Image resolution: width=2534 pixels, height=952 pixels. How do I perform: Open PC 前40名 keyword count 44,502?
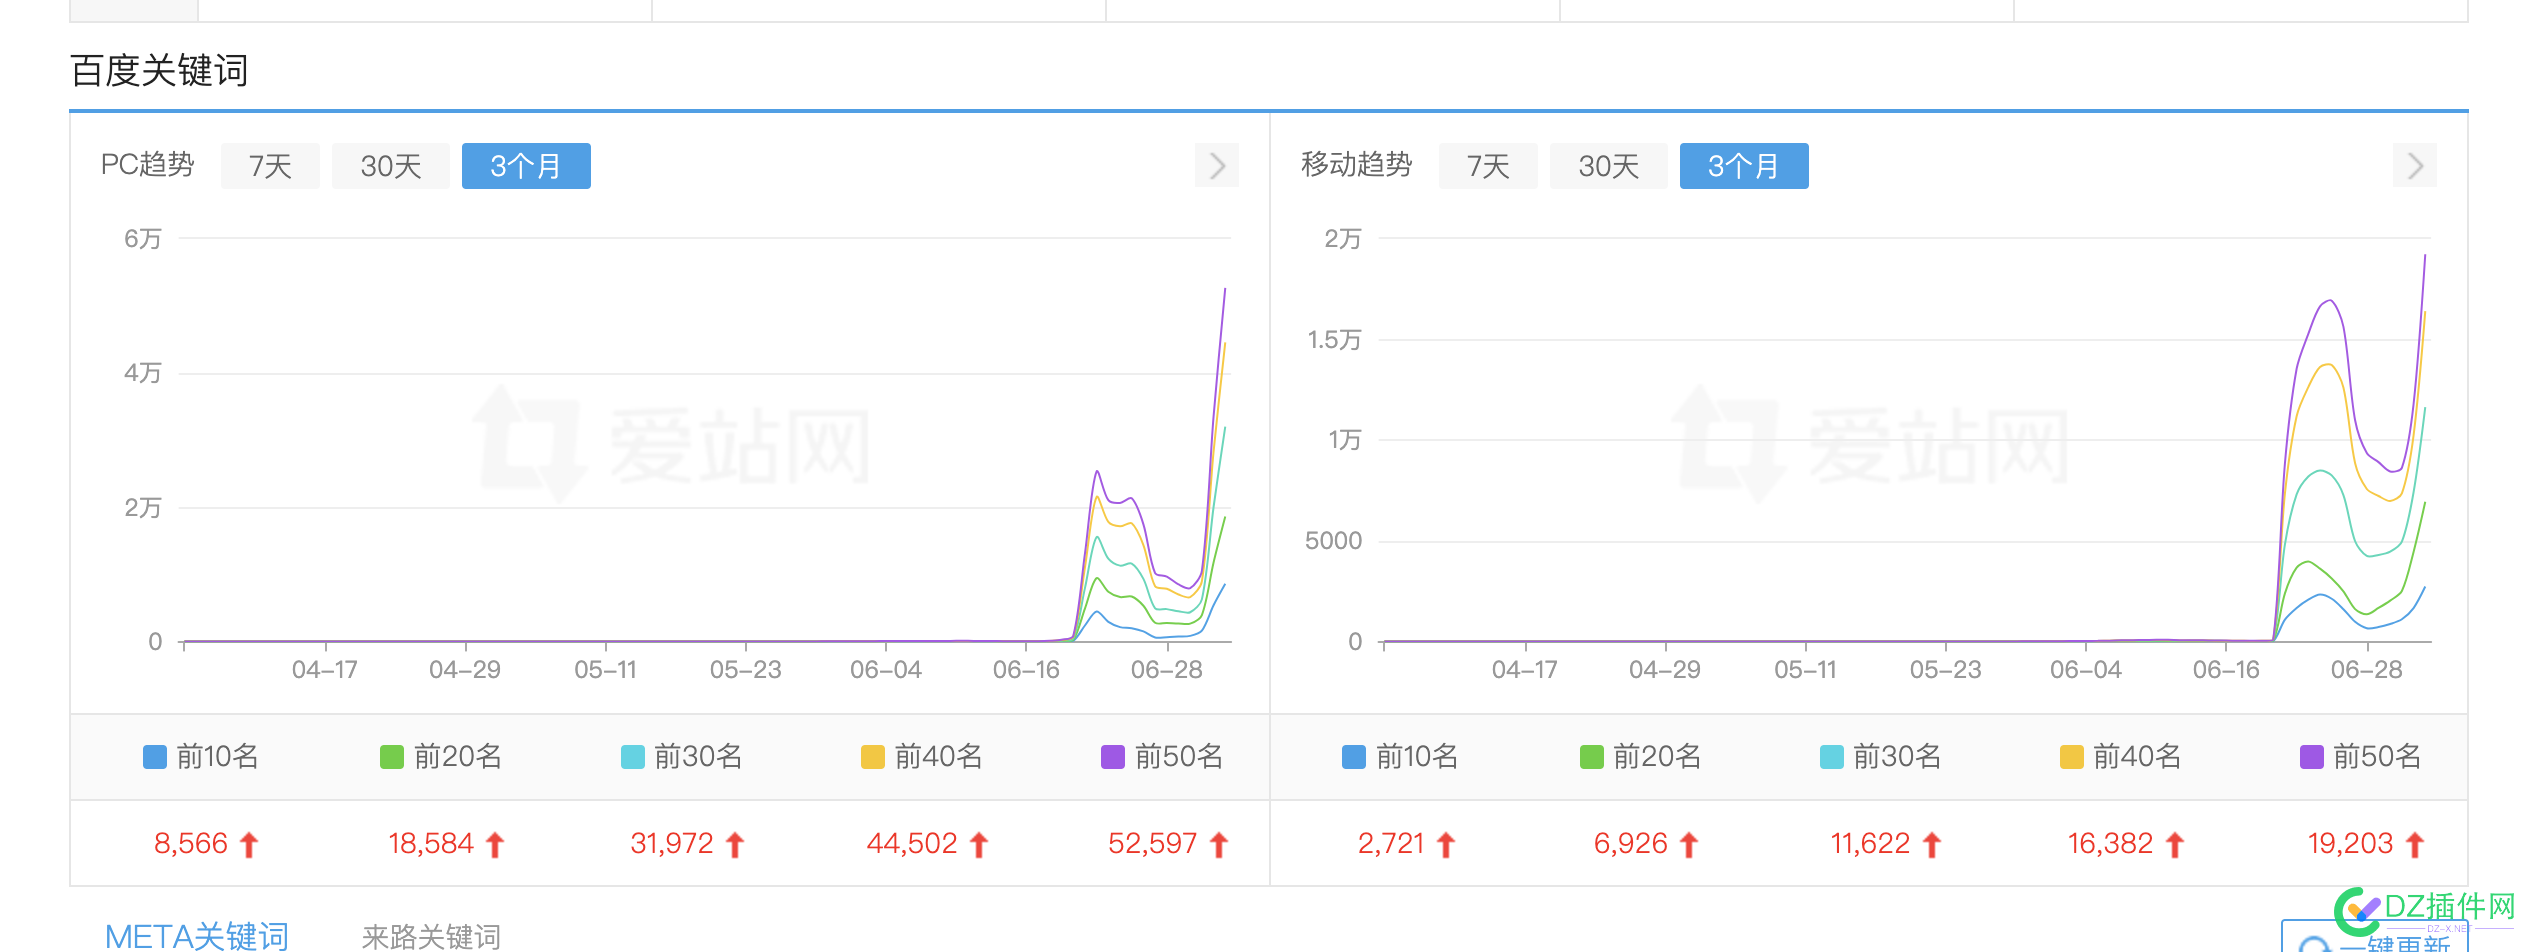point(912,844)
